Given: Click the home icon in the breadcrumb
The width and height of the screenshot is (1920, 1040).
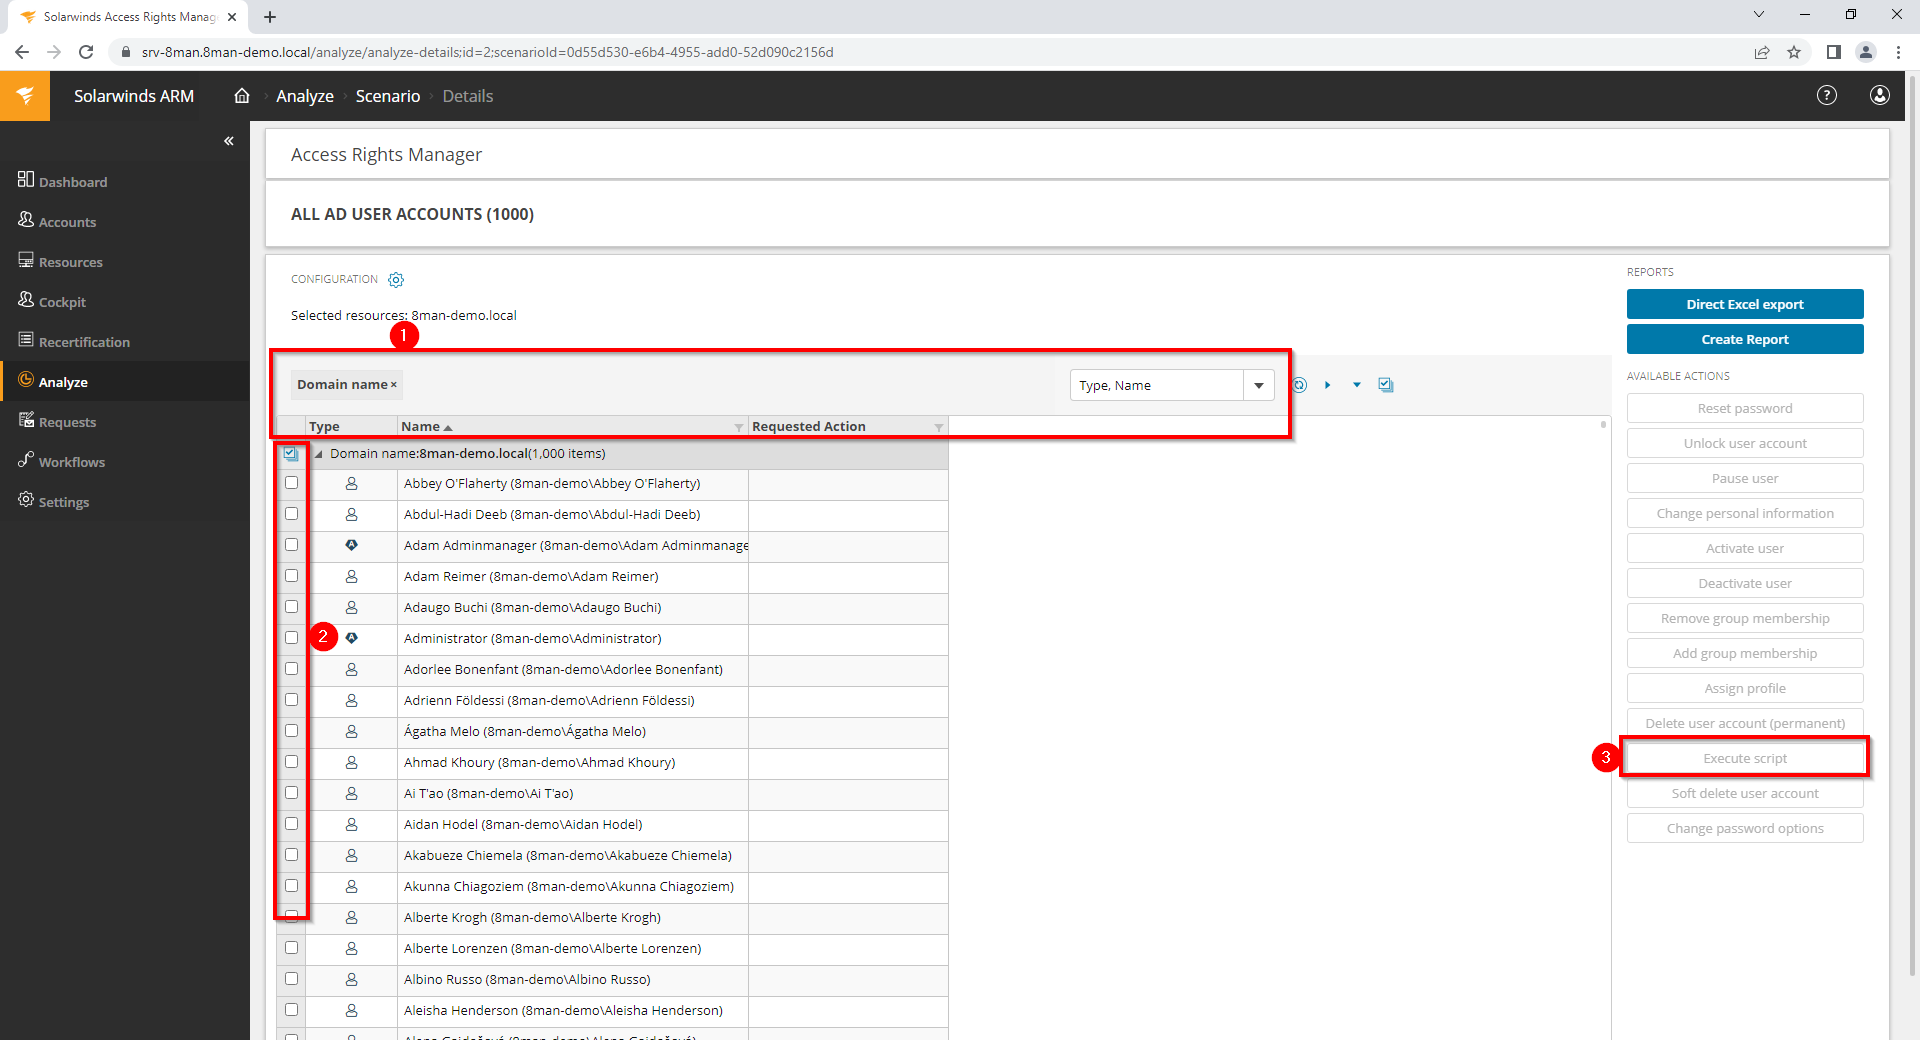Looking at the screenshot, I should [x=241, y=95].
